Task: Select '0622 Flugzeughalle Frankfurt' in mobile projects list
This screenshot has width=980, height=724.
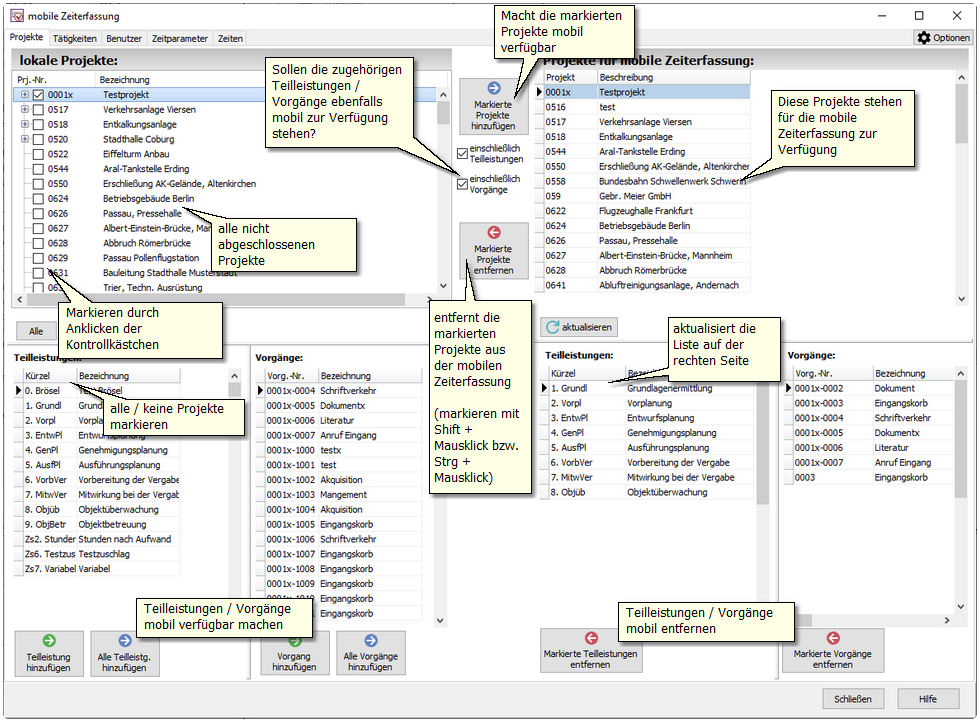Action: tap(647, 211)
